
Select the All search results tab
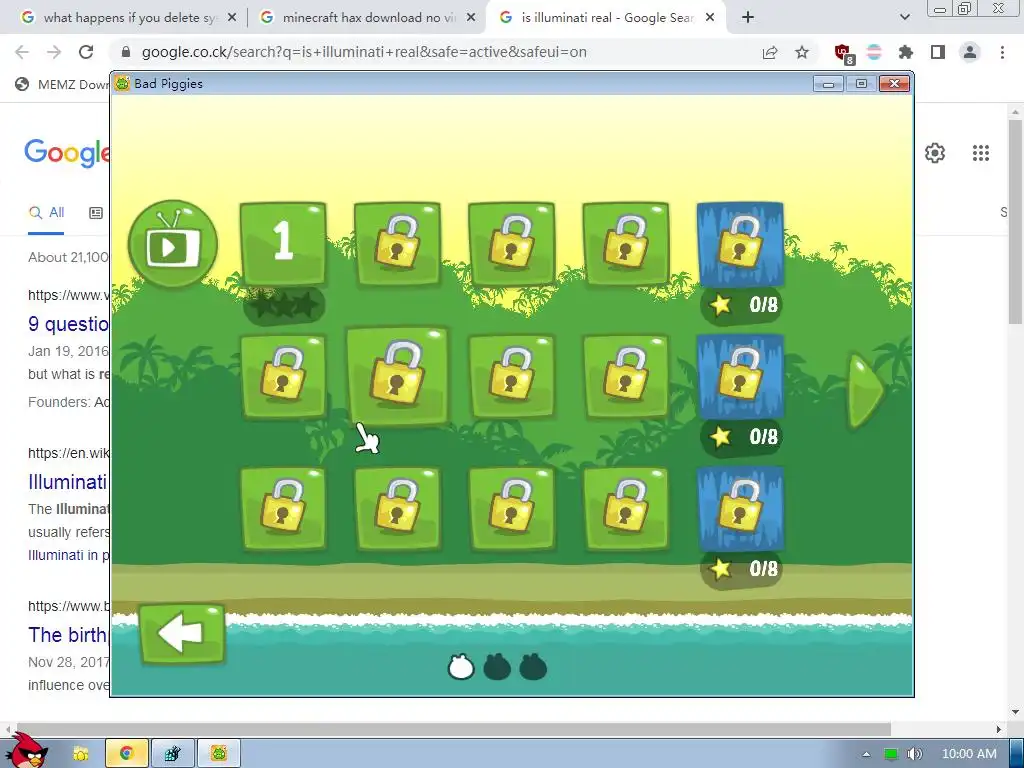coord(46,212)
